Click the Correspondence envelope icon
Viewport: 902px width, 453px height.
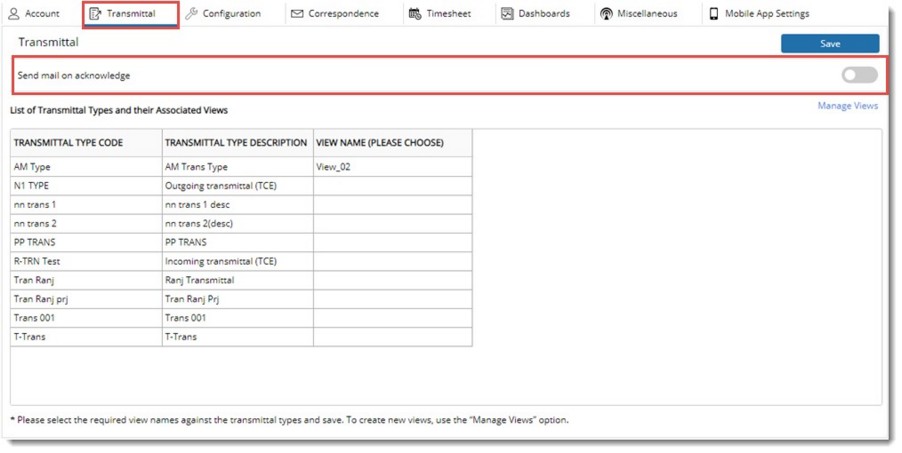pyautogui.click(x=297, y=14)
